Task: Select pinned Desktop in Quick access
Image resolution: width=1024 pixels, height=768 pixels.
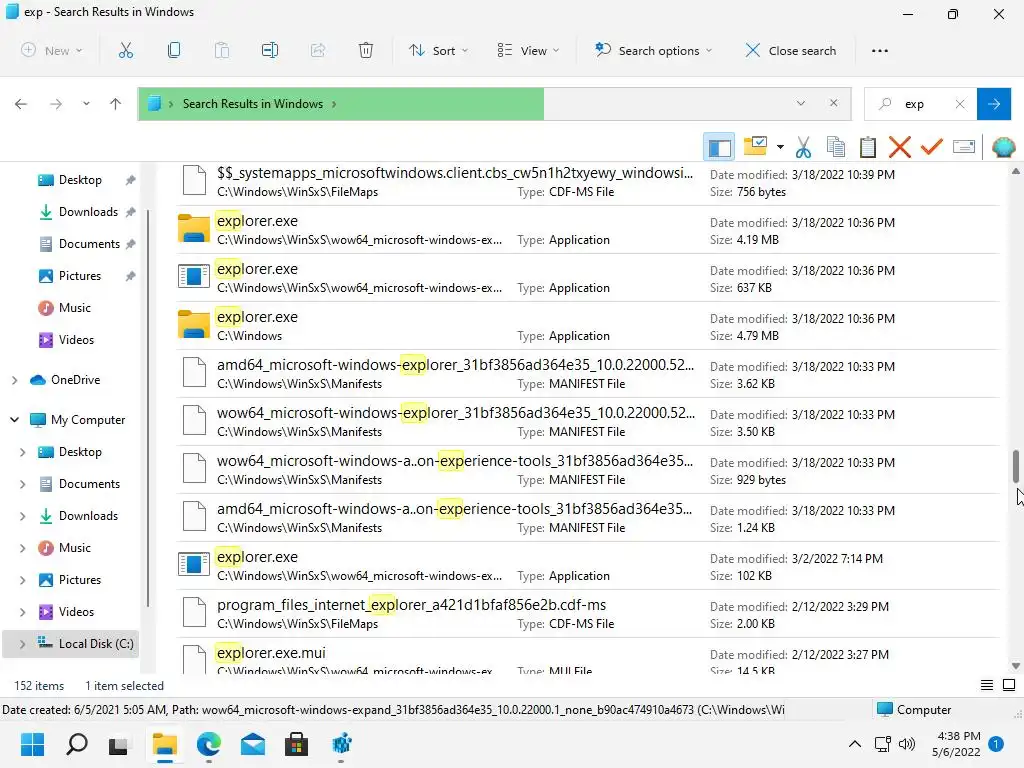Action: pyautogui.click(x=80, y=180)
